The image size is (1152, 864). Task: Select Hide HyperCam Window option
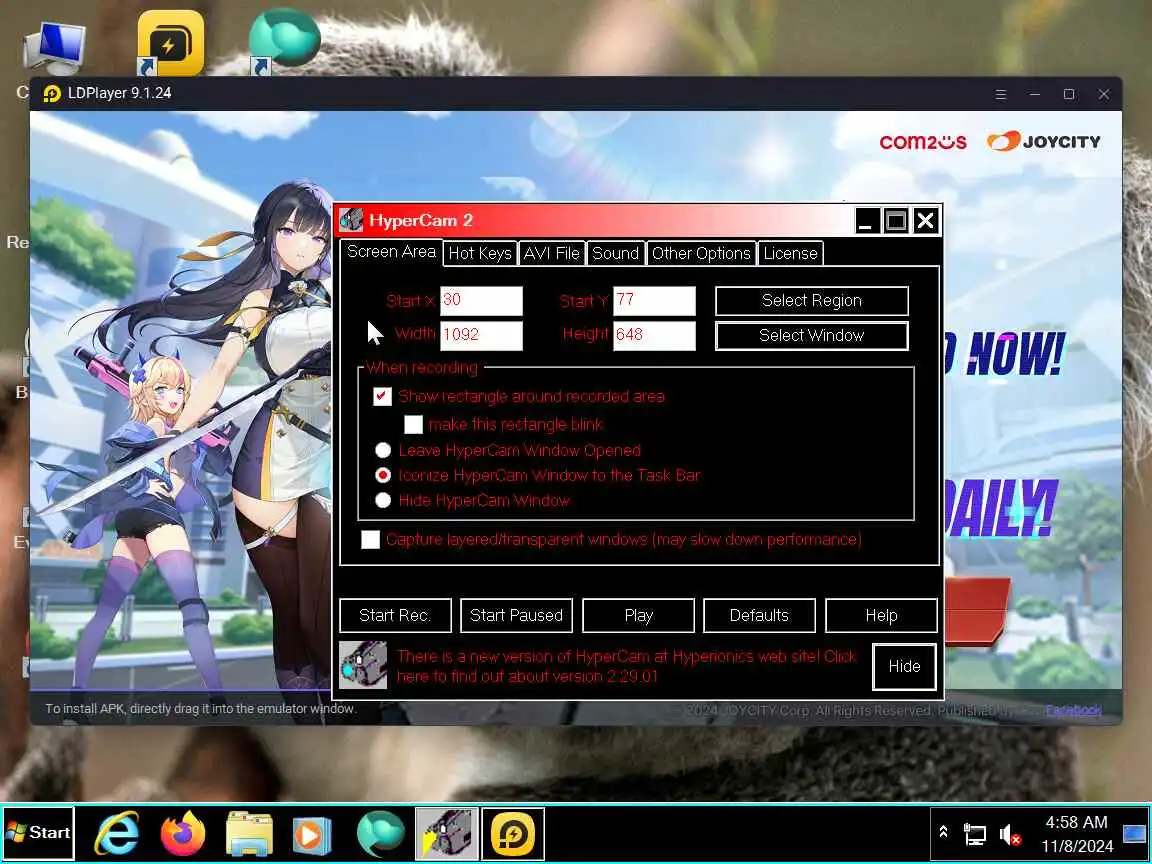click(383, 500)
